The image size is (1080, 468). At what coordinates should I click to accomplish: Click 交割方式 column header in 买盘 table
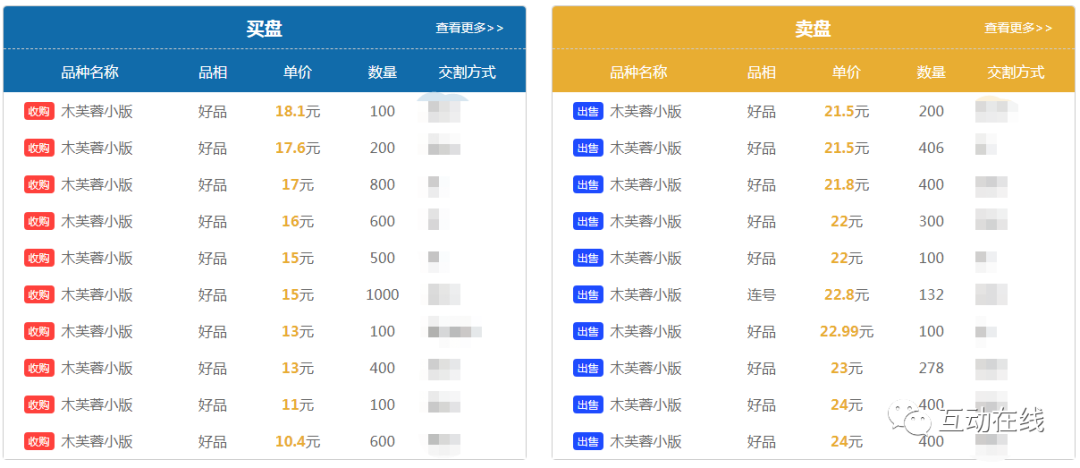click(467, 72)
